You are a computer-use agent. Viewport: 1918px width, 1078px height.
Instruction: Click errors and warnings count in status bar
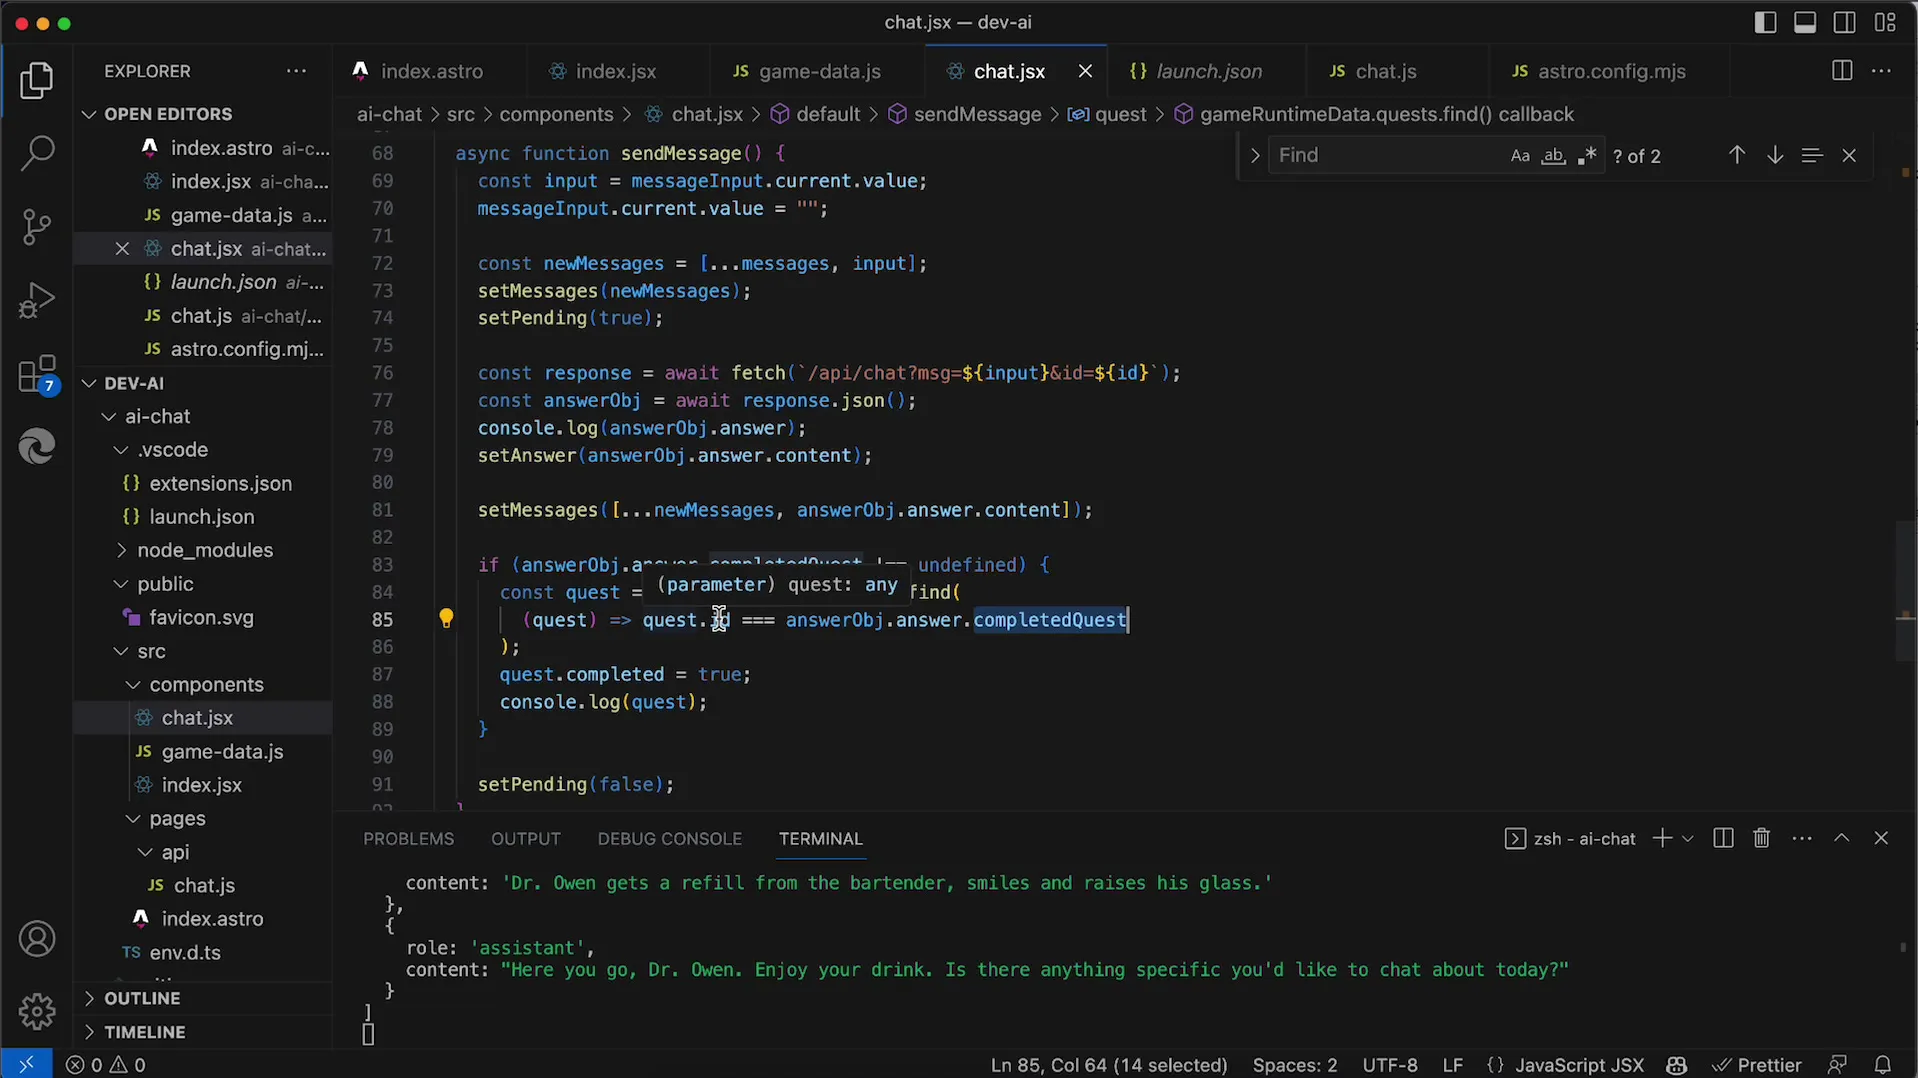click(x=106, y=1065)
